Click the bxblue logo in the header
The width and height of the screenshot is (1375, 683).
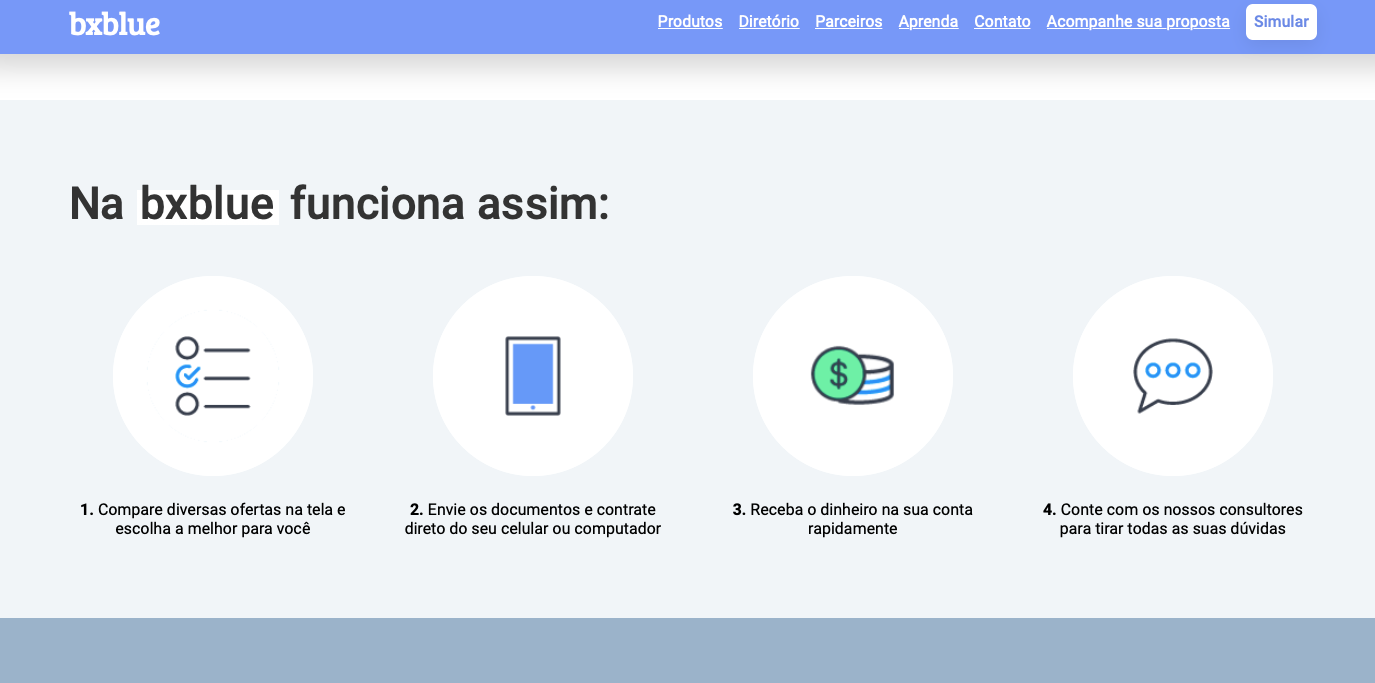point(115,23)
